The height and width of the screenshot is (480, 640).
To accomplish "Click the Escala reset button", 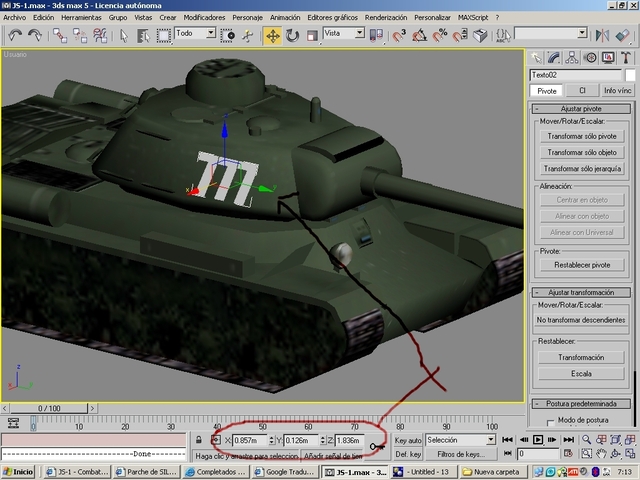I will click(x=581, y=373).
